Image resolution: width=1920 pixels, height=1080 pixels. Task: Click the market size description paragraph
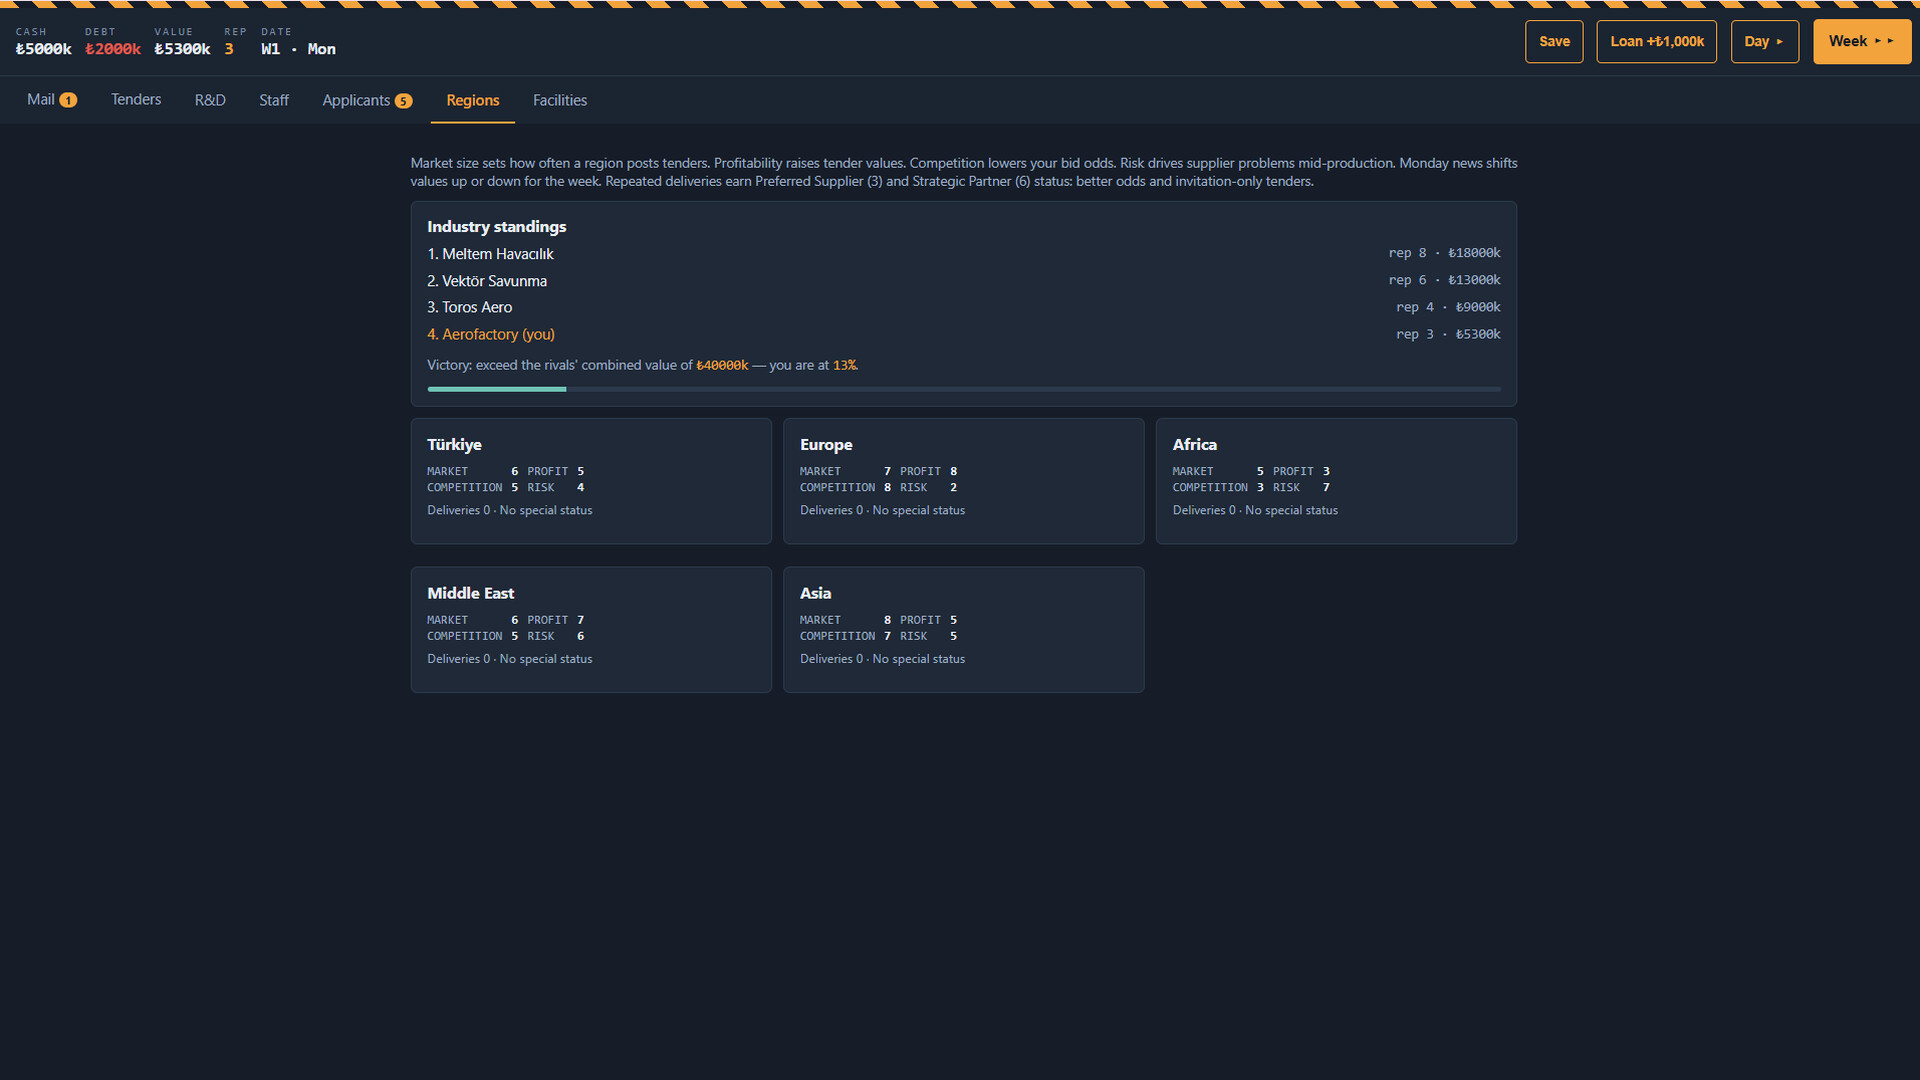tap(964, 172)
